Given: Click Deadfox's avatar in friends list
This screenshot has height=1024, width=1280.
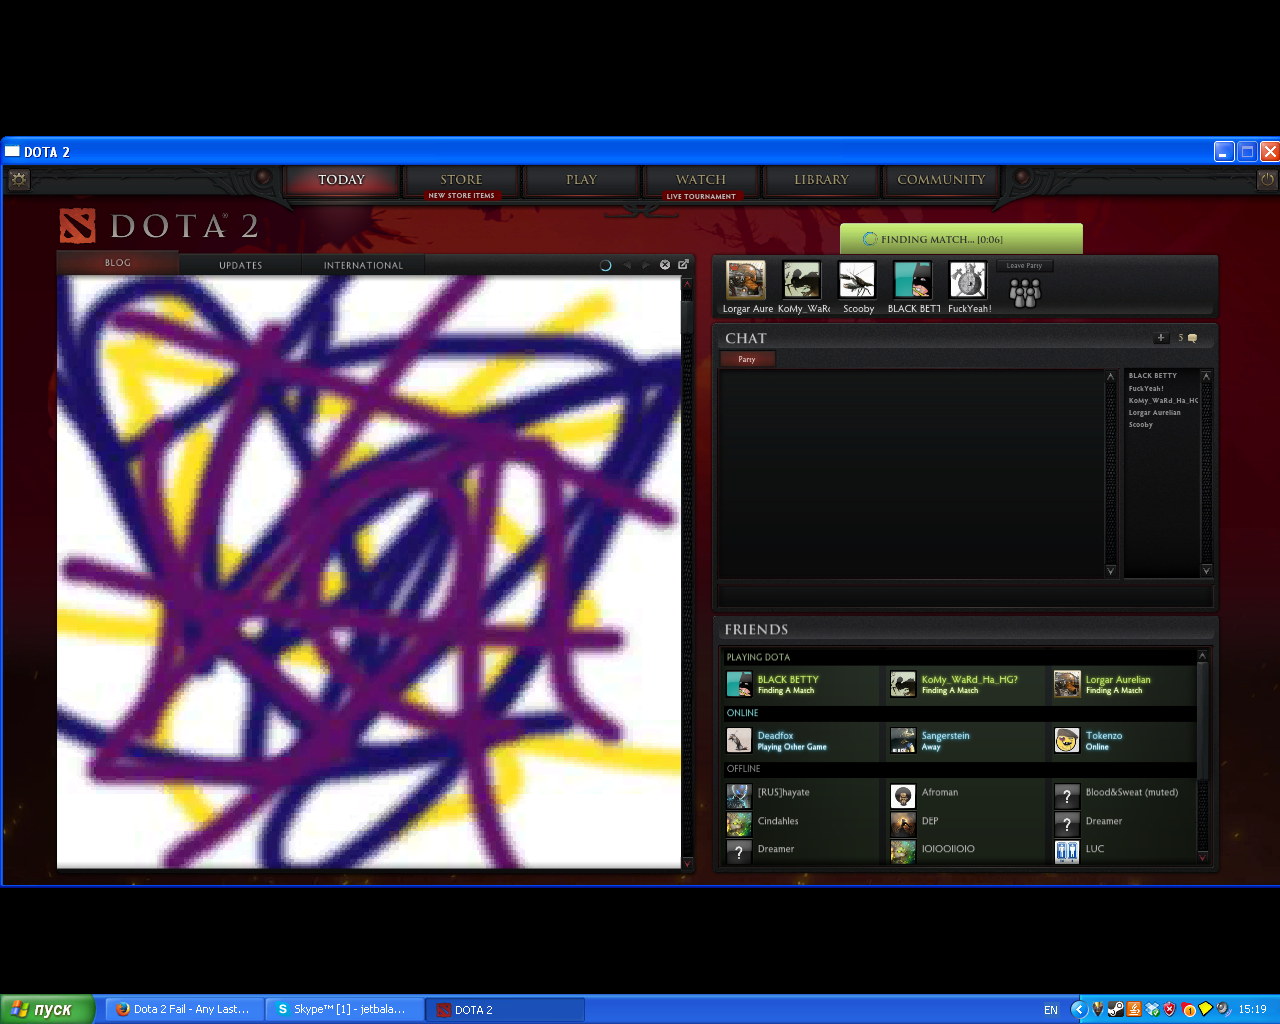Looking at the screenshot, I should click(x=739, y=740).
